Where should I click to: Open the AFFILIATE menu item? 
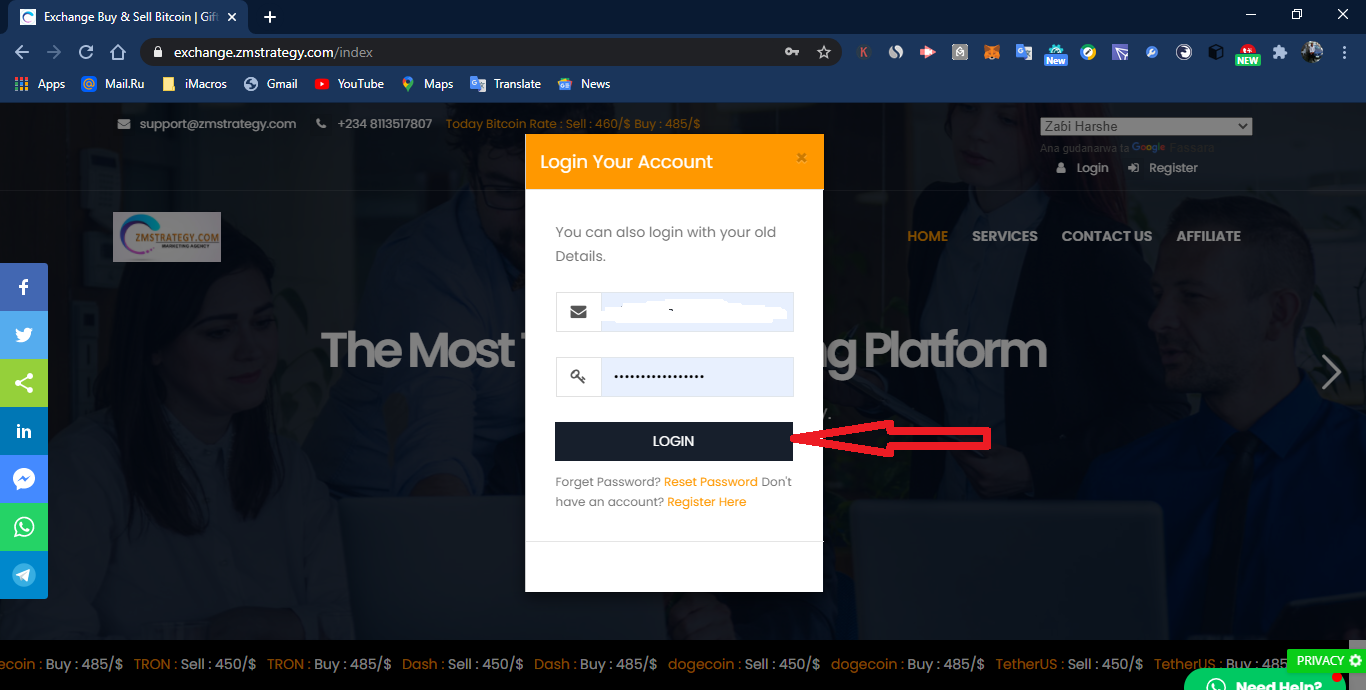[1208, 236]
